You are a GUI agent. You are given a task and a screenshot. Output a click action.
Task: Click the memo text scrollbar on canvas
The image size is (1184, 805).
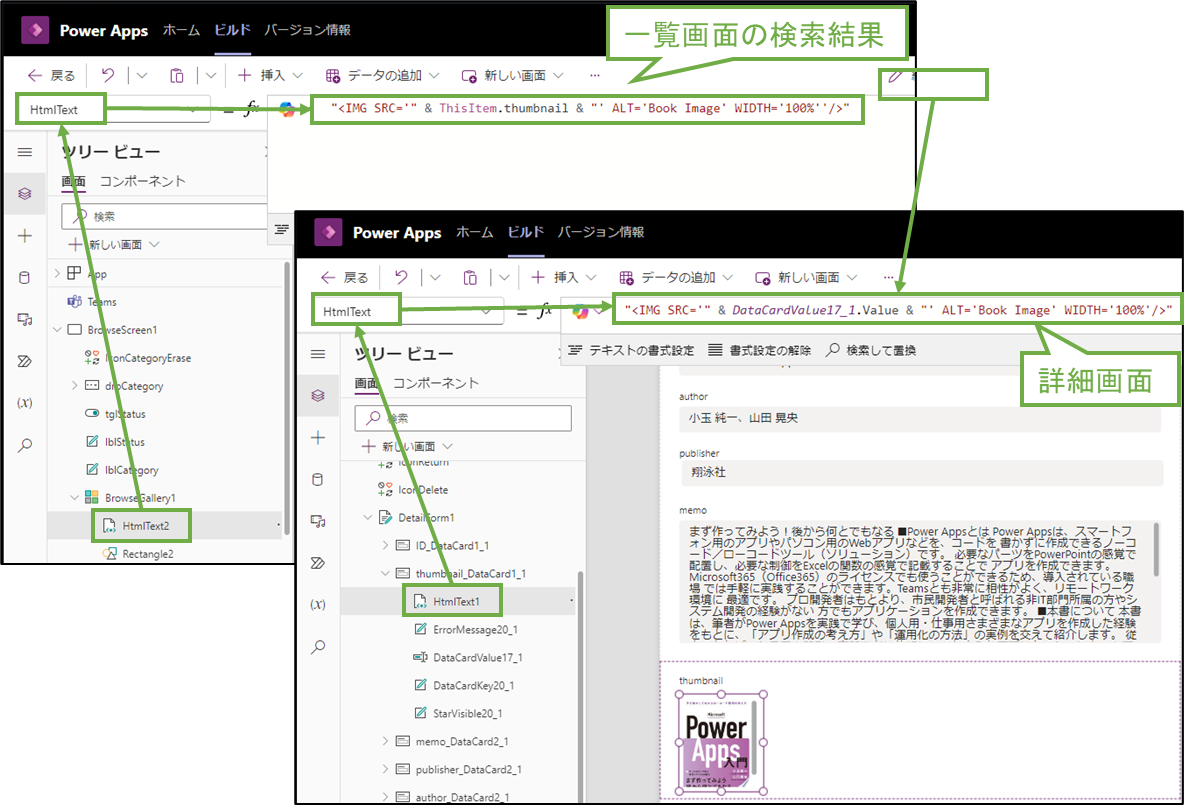(1155, 549)
